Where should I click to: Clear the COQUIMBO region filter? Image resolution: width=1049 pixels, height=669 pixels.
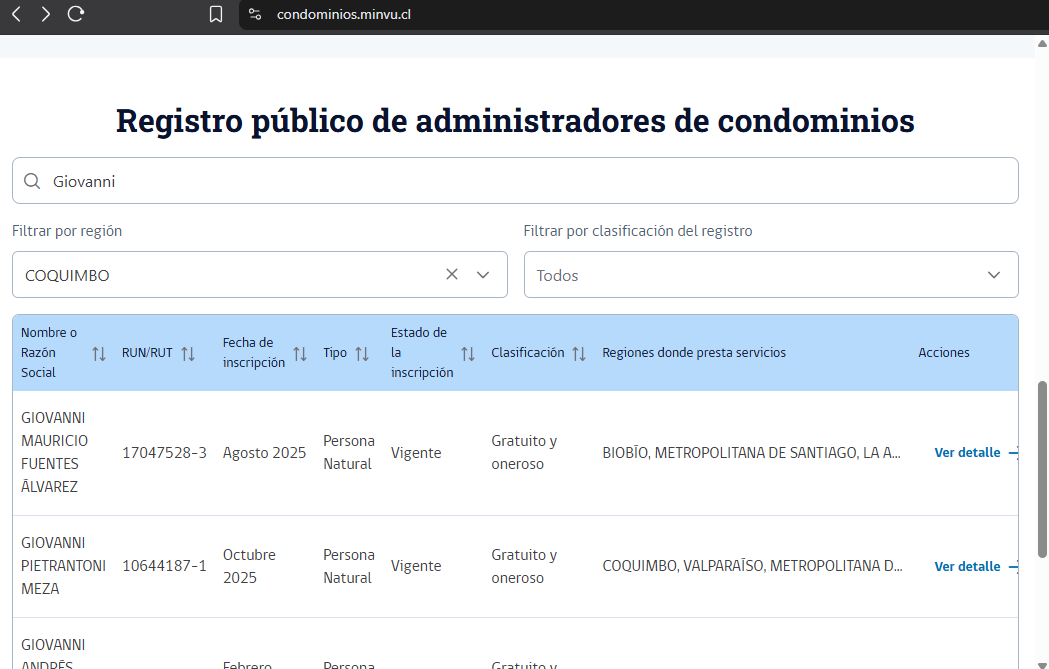452,274
